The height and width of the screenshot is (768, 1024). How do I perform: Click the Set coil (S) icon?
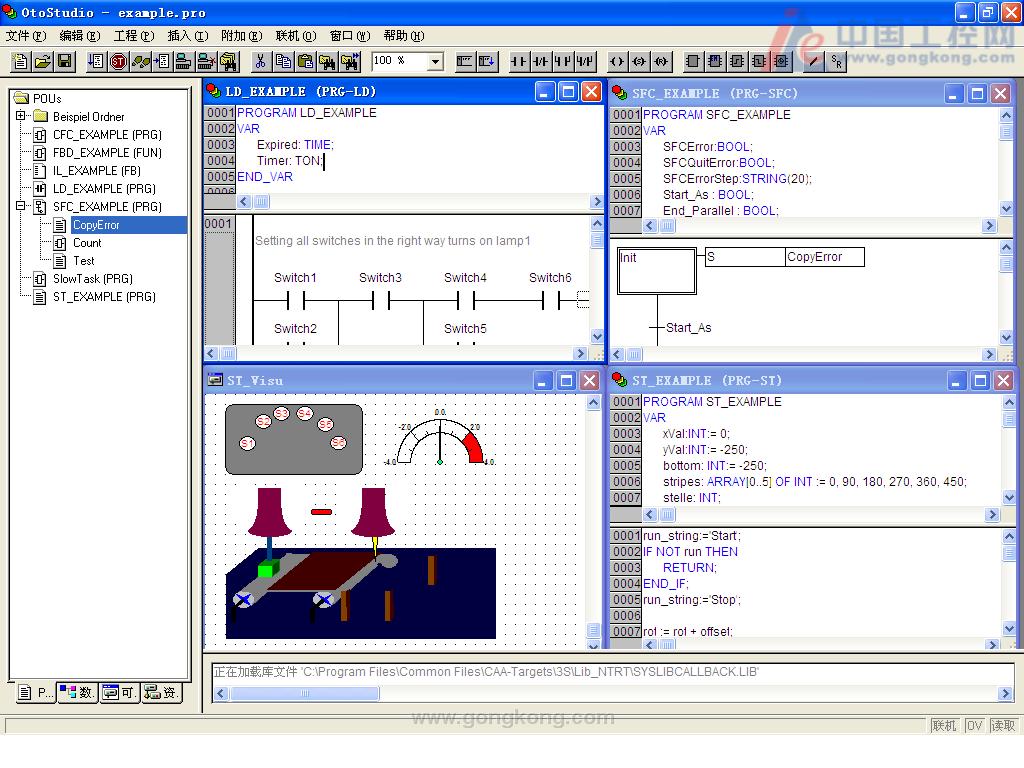640,62
